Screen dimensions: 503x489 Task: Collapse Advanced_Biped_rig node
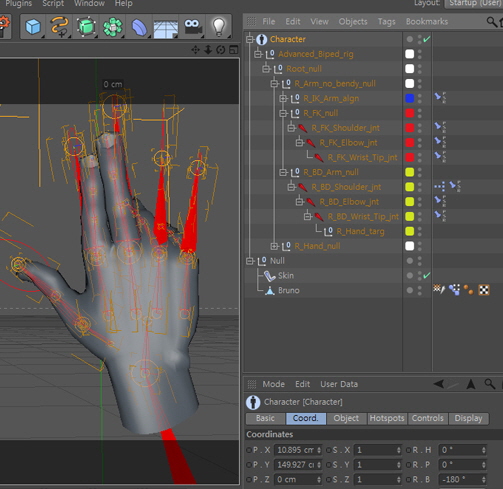[x=258, y=54]
